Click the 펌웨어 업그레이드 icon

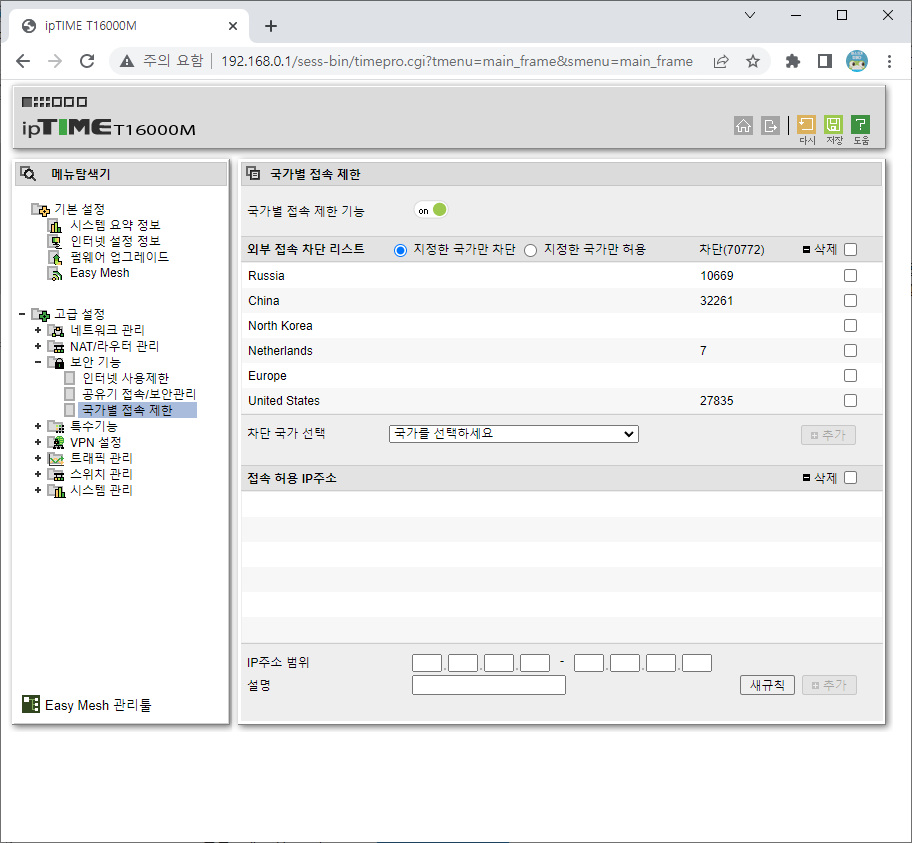pyautogui.click(x=55, y=257)
